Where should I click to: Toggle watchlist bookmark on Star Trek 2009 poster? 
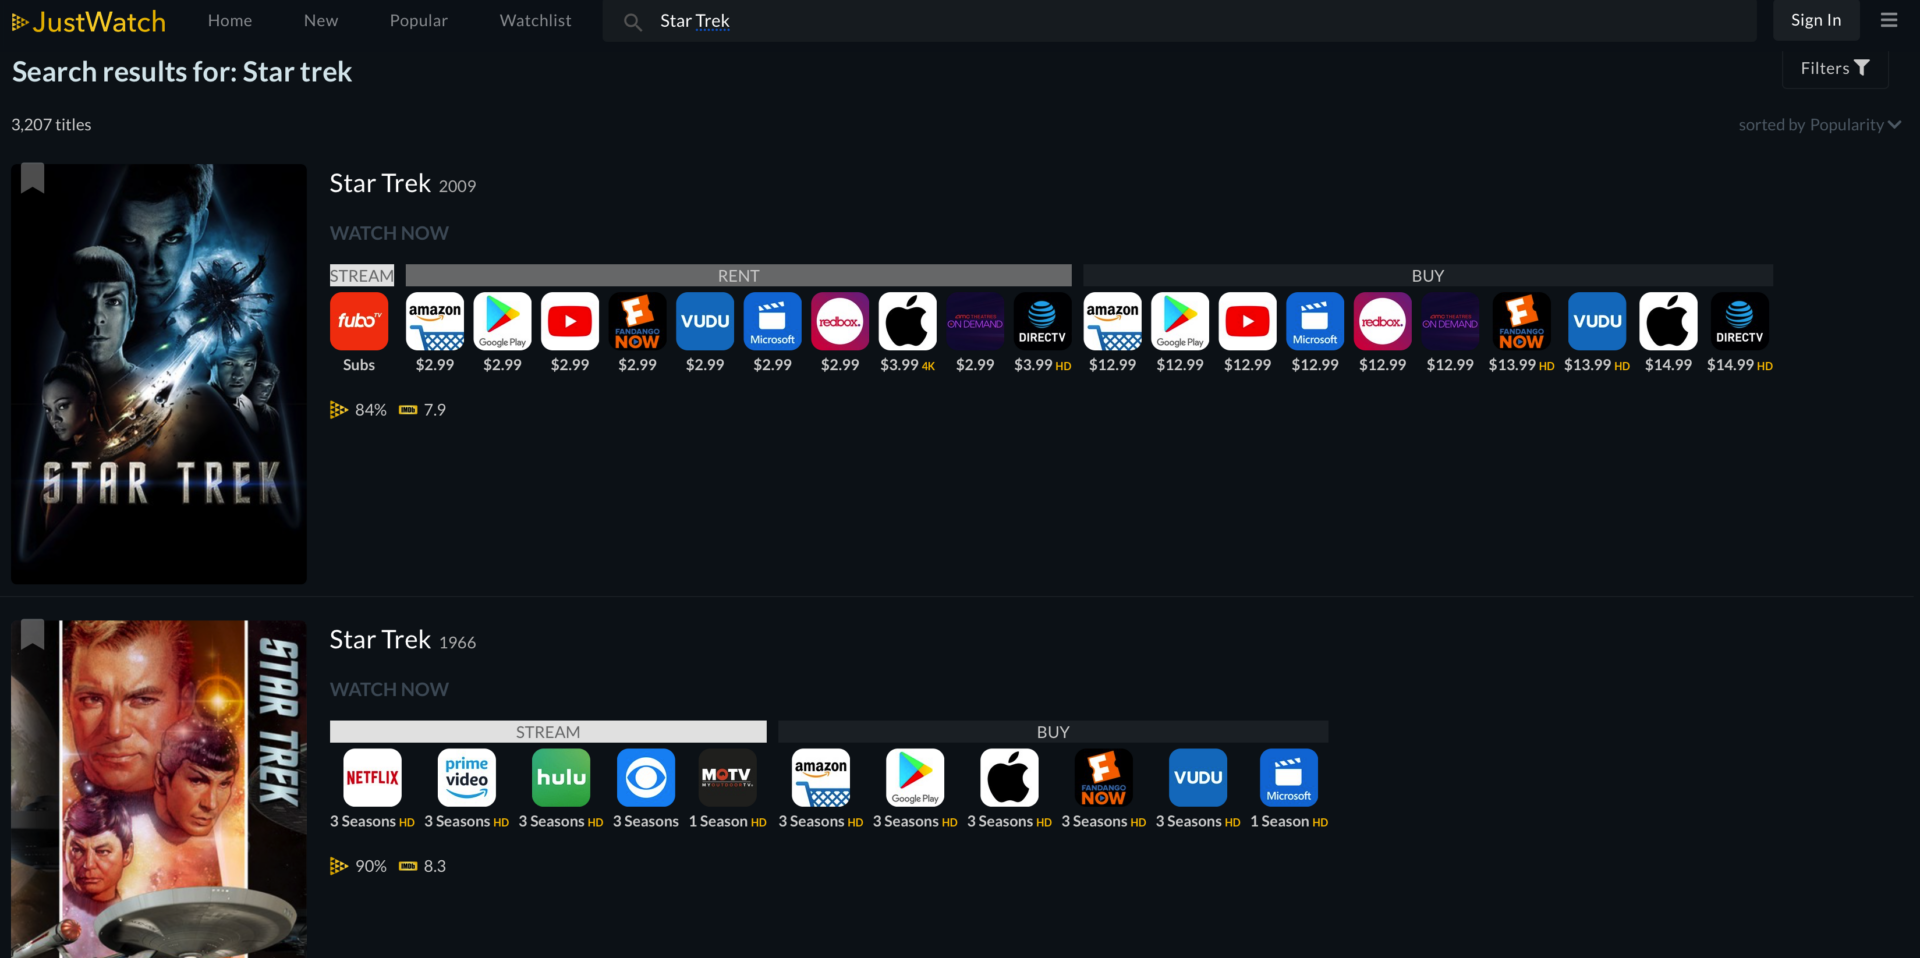pyautogui.click(x=33, y=178)
